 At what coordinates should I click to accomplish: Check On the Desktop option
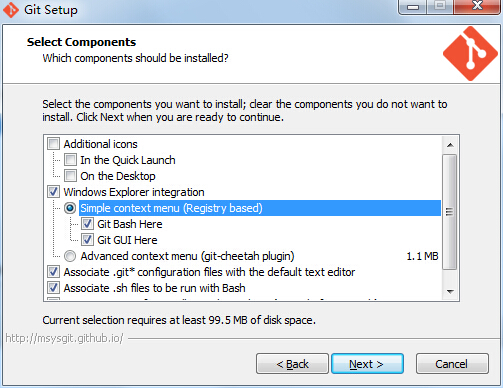click(x=70, y=176)
